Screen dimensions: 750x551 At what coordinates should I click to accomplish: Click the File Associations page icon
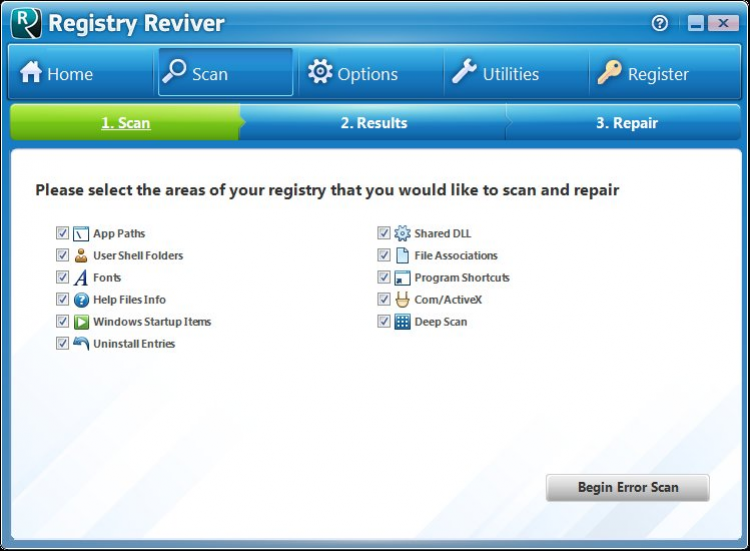point(402,255)
